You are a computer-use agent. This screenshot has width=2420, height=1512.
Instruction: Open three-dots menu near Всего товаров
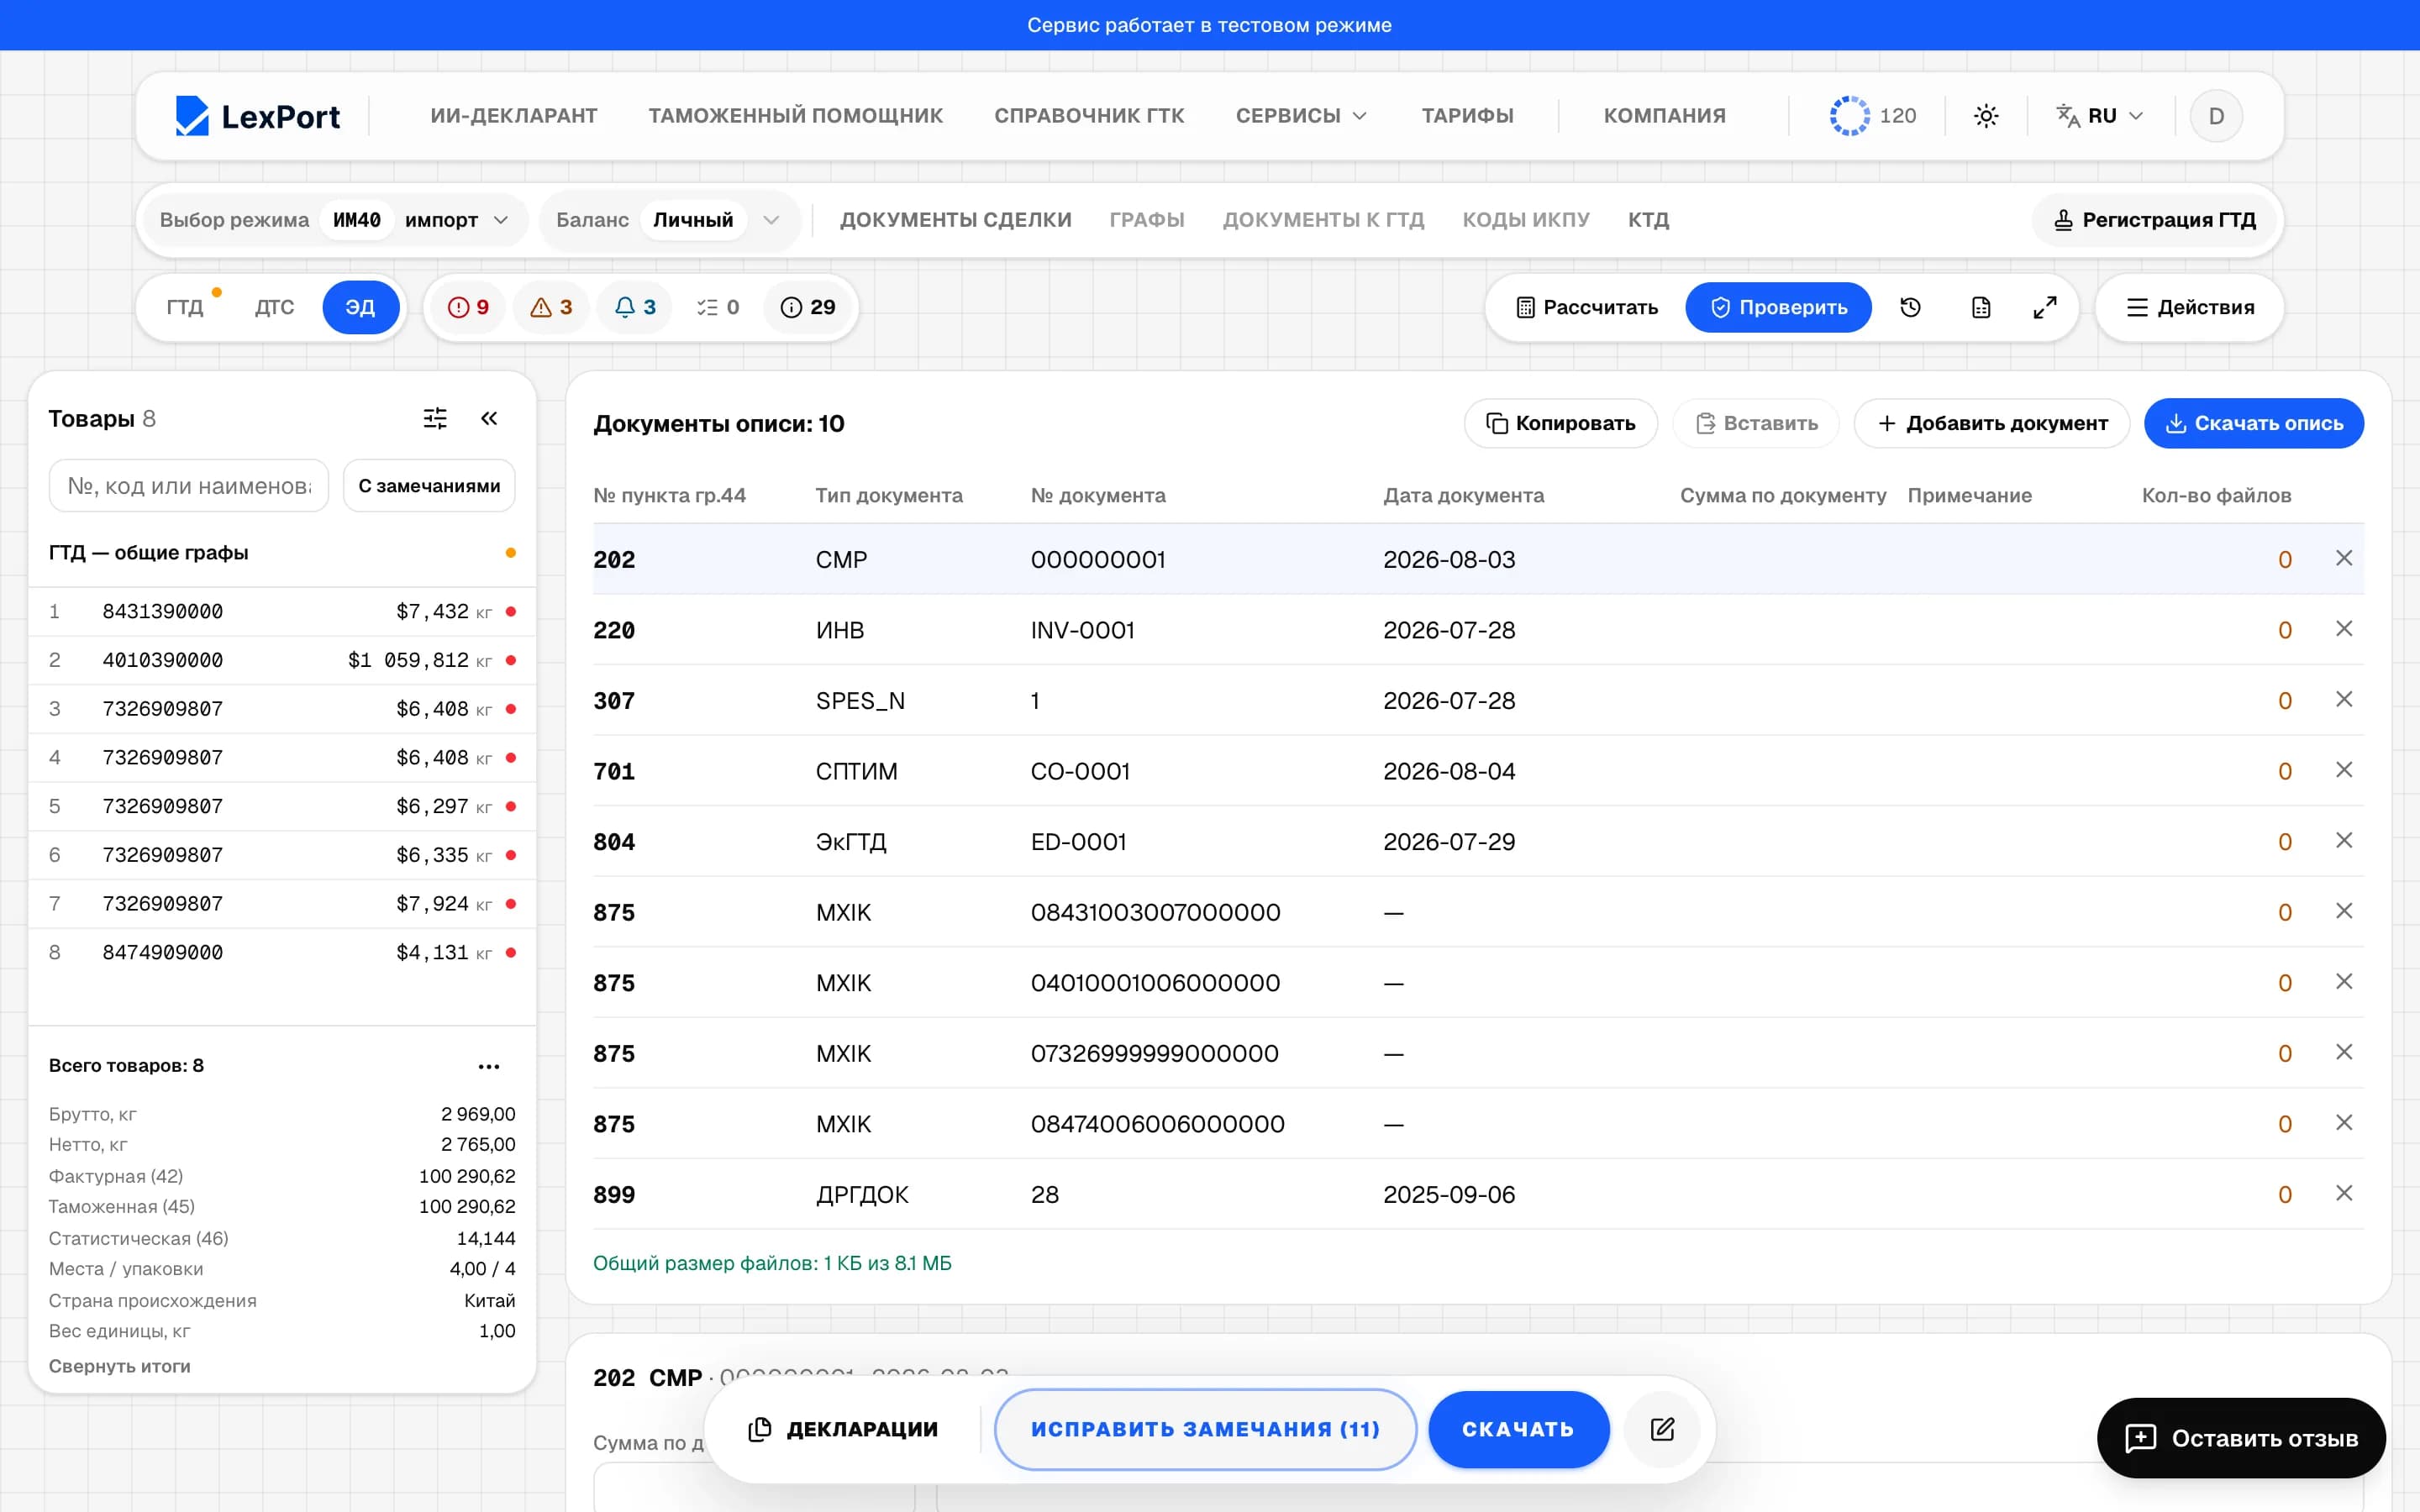point(489,1066)
